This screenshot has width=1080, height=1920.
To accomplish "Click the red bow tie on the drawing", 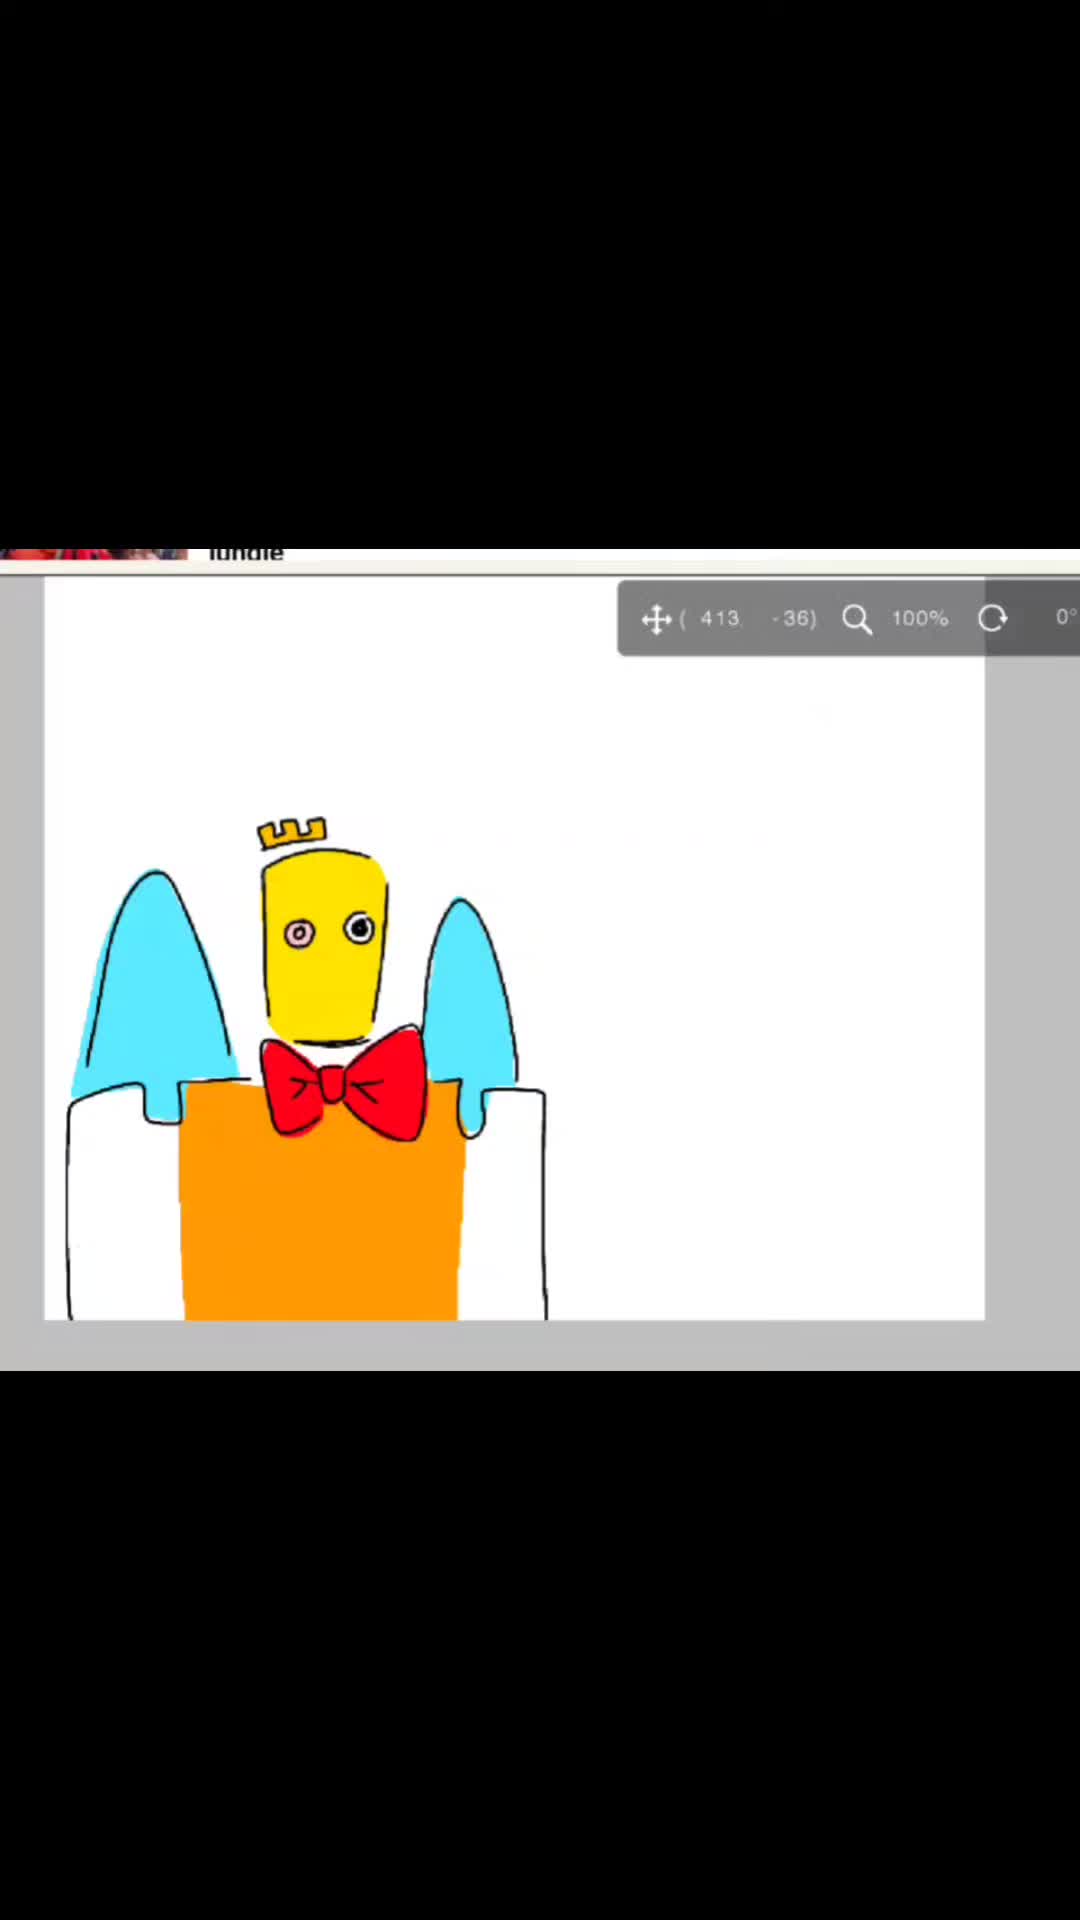I will pos(343,1083).
